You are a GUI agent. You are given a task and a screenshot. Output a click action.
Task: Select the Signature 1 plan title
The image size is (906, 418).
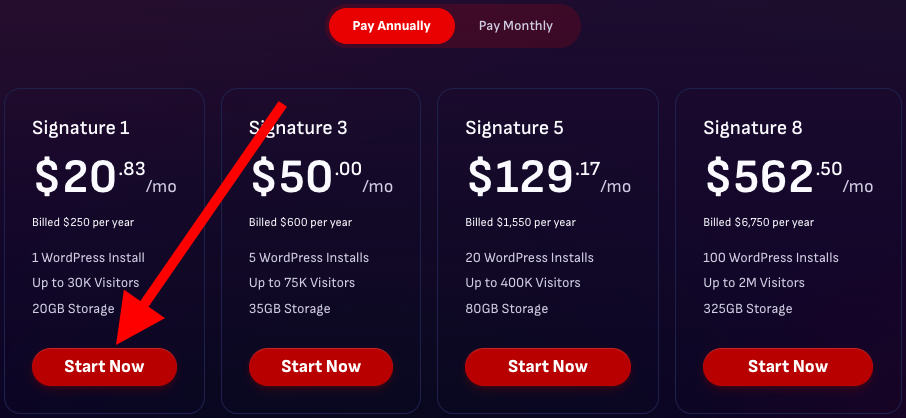point(81,128)
